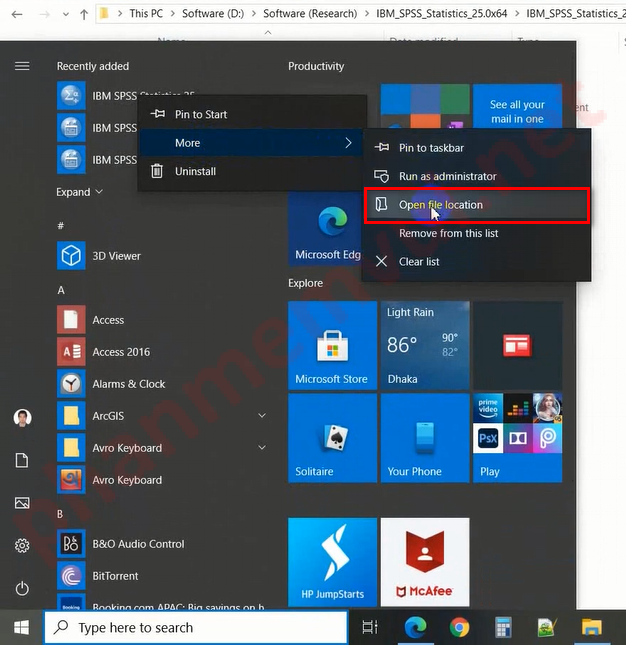626x645 pixels.
Task: Launch Access 2016 from the app list
Action: point(72,352)
